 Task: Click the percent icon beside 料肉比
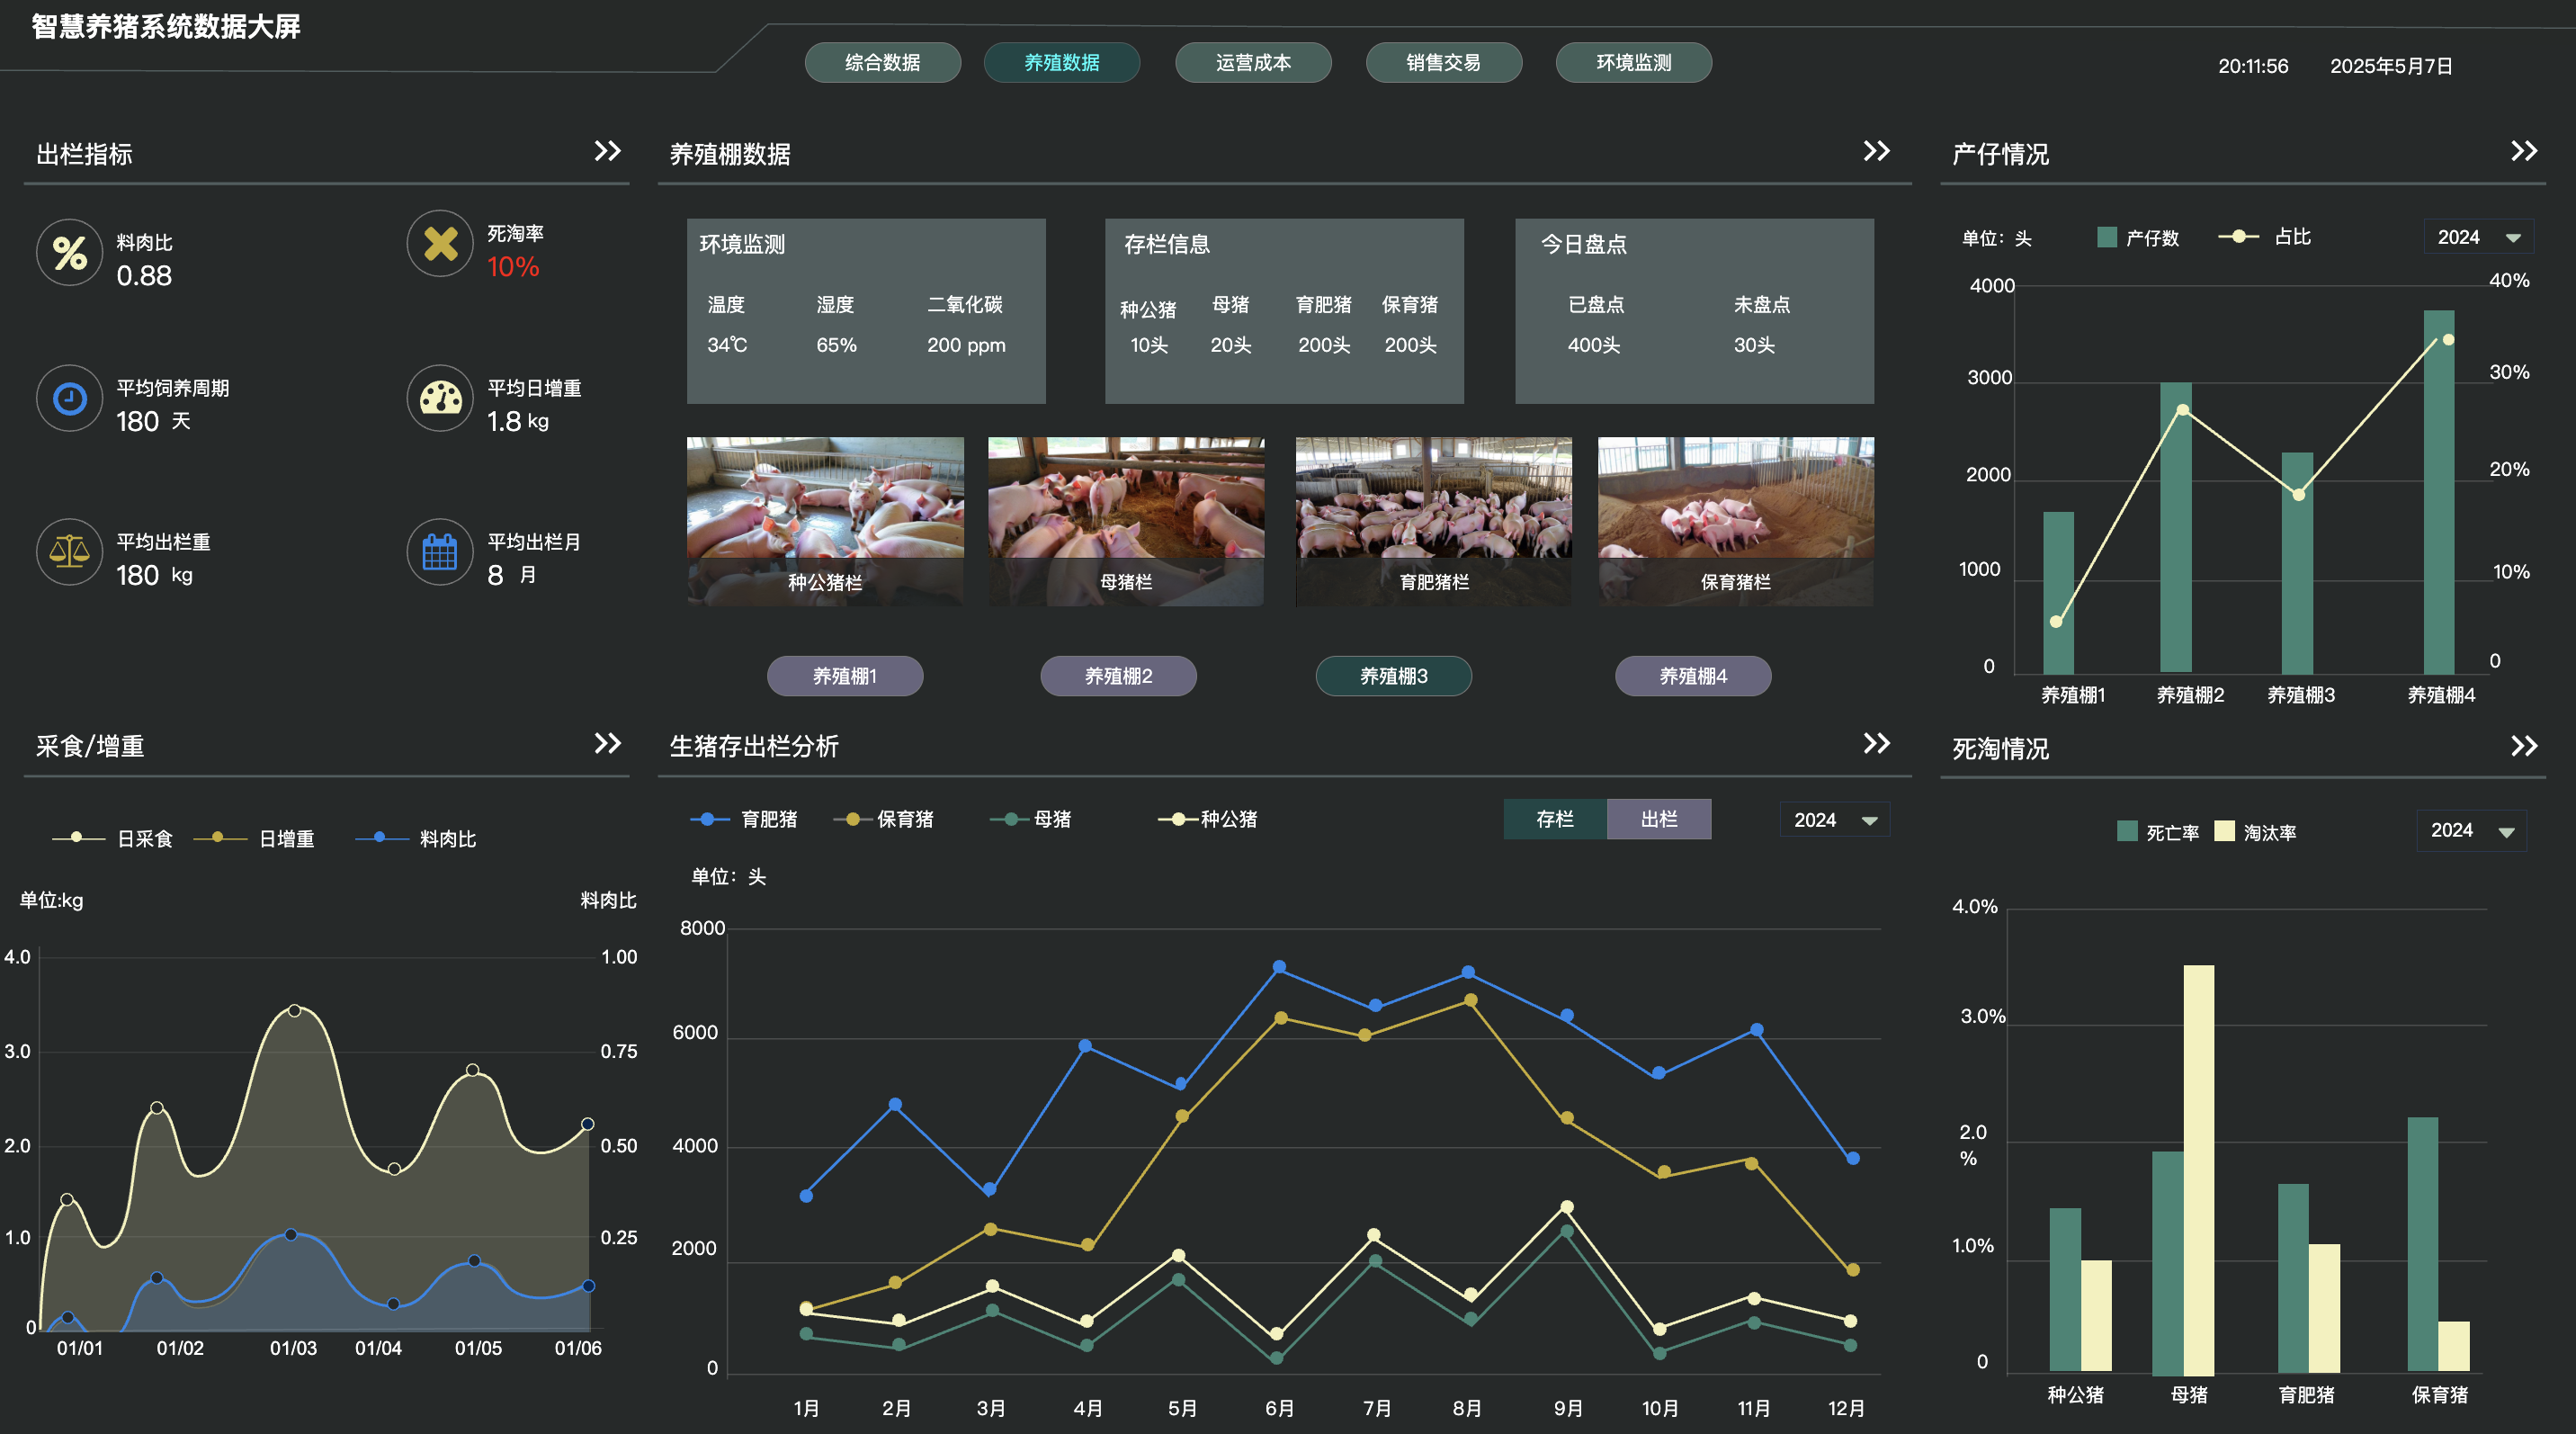[x=69, y=253]
